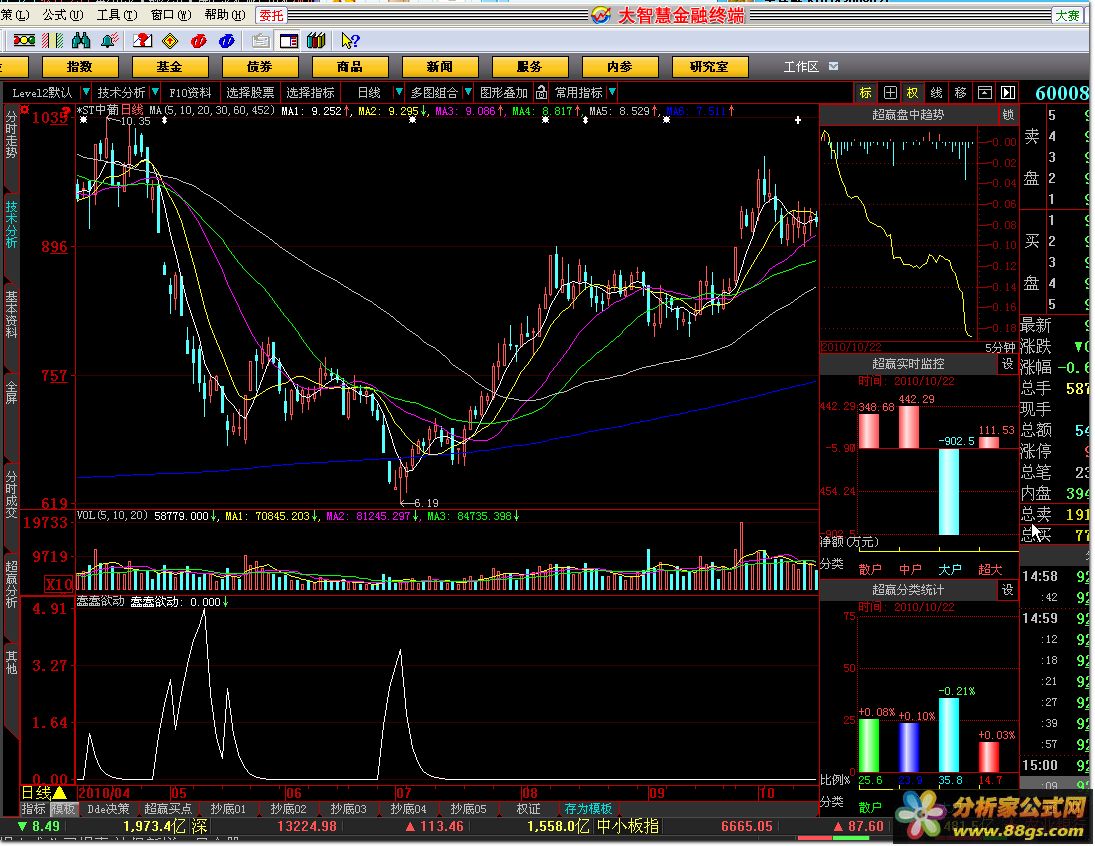Open the 工作区 workspace dropdown arrow
Viewport: 1095px width, 846px height.
click(x=833, y=66)
